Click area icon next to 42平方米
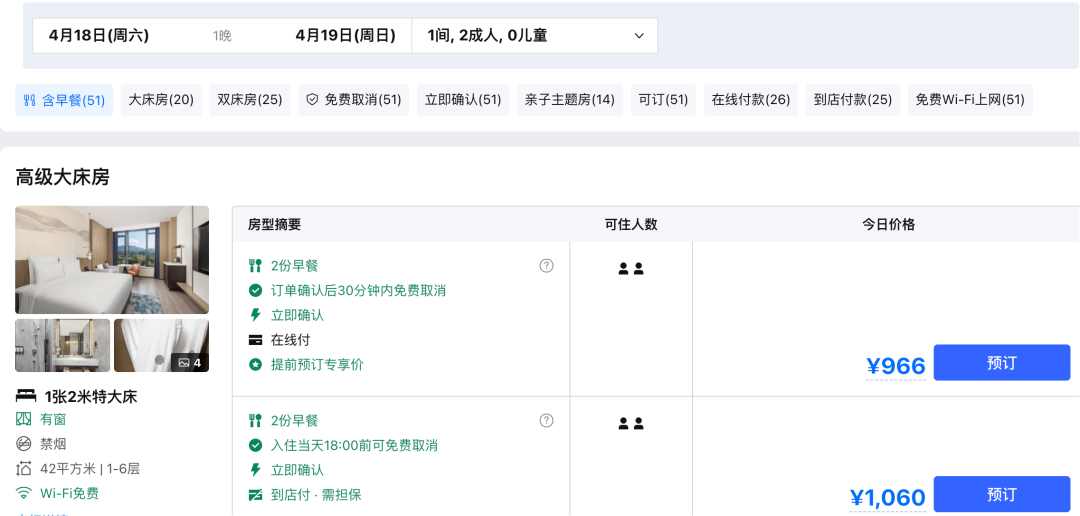The height and width of the screenshot is (516, 1080). coord(24,469)
